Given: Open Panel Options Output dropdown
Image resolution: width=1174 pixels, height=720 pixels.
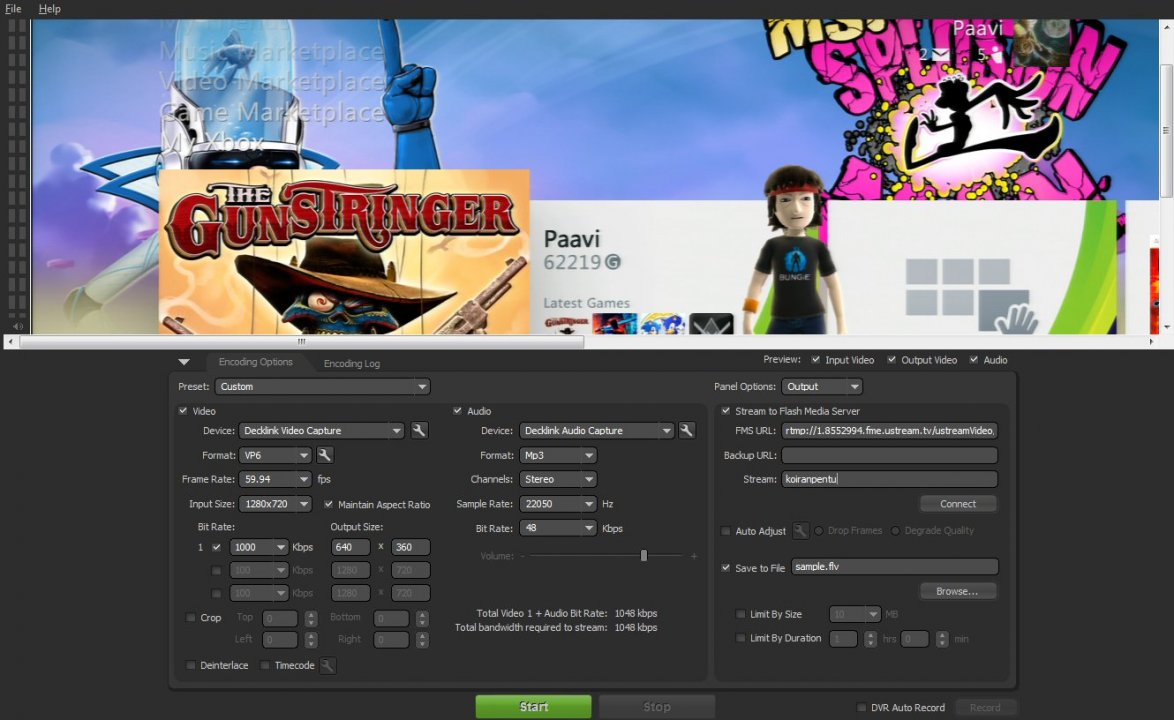Looking at the screenshot, I should pyautogui.click(x=822, y=387).
